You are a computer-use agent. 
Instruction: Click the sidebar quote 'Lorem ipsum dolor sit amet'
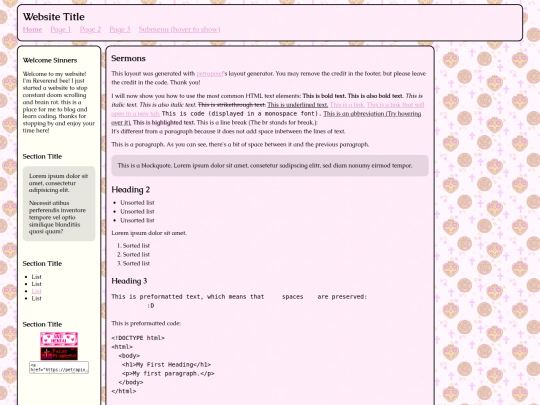59,183
